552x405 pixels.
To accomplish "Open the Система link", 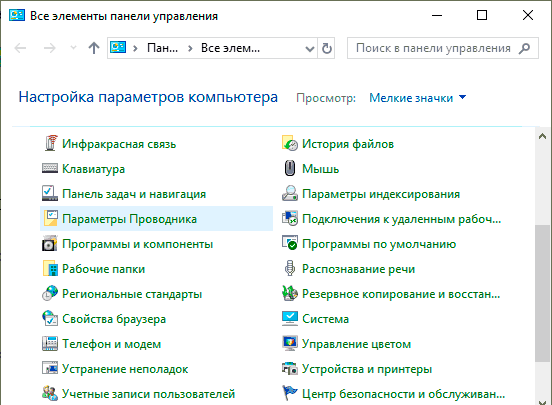I will (325, 319).
